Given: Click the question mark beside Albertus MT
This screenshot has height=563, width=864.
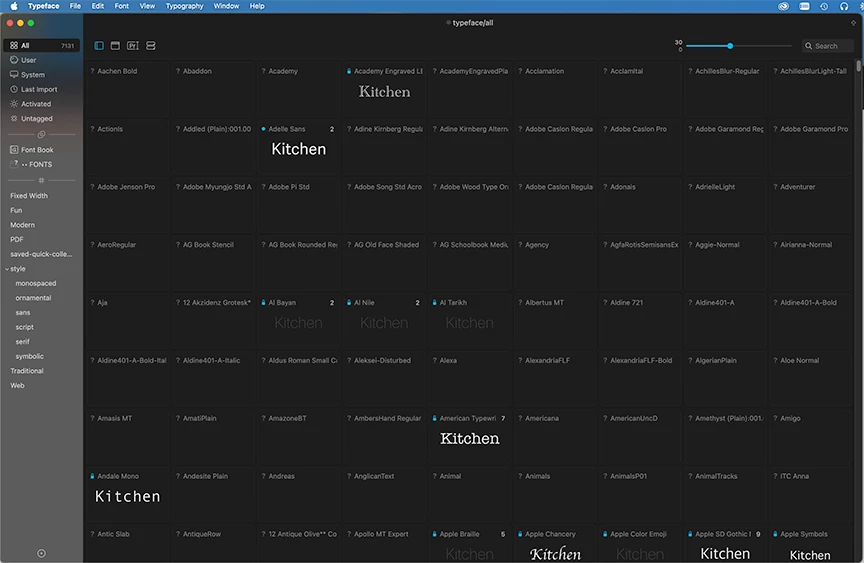Looking at the screenshot, I should (520, 302).
